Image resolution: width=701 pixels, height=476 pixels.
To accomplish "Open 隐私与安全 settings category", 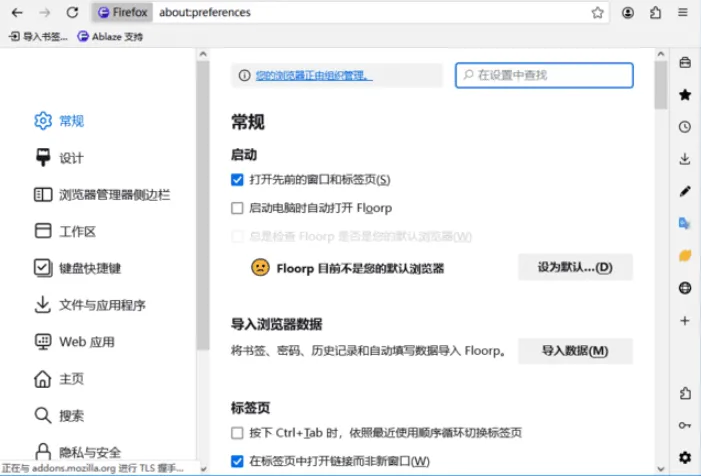I will [x=78, y=452].
